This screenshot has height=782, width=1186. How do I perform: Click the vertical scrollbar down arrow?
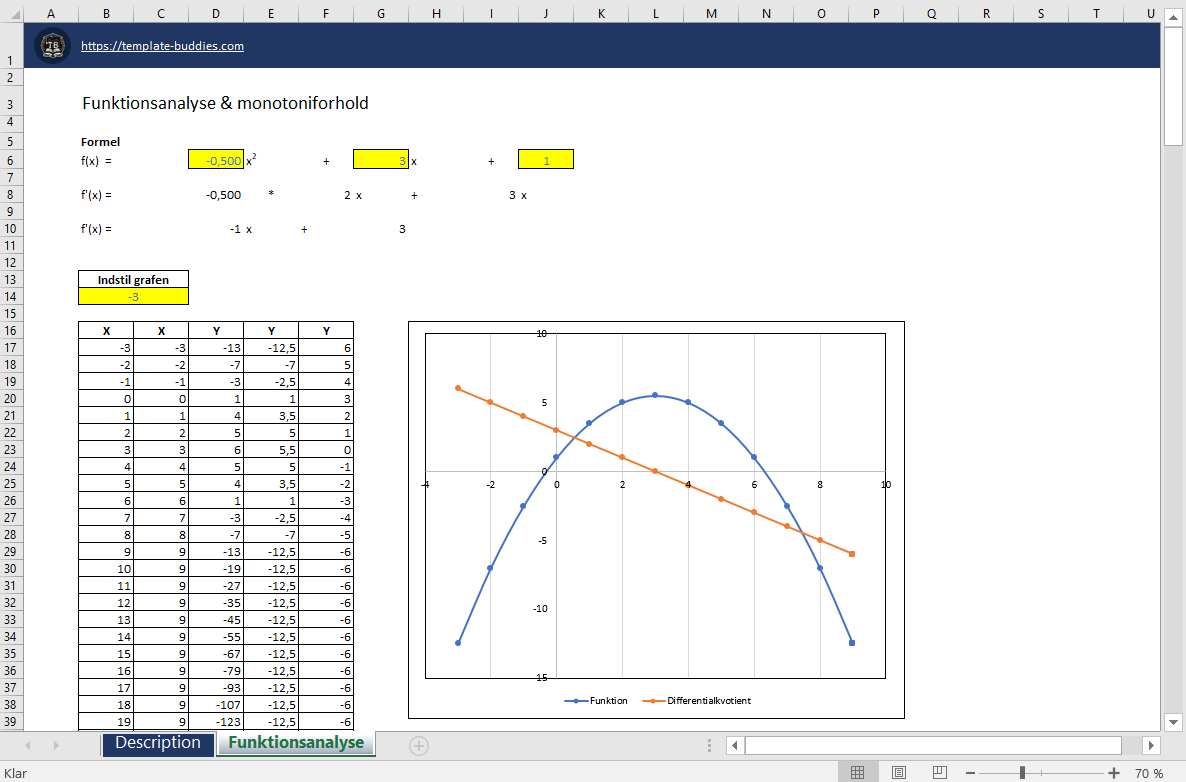(1173, 721)
